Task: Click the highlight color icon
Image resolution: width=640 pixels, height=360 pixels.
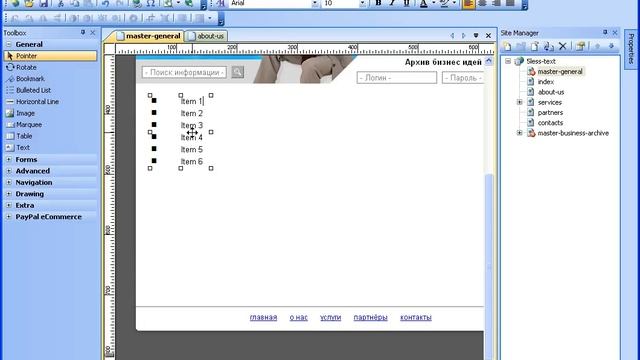Action: [444, 3]
